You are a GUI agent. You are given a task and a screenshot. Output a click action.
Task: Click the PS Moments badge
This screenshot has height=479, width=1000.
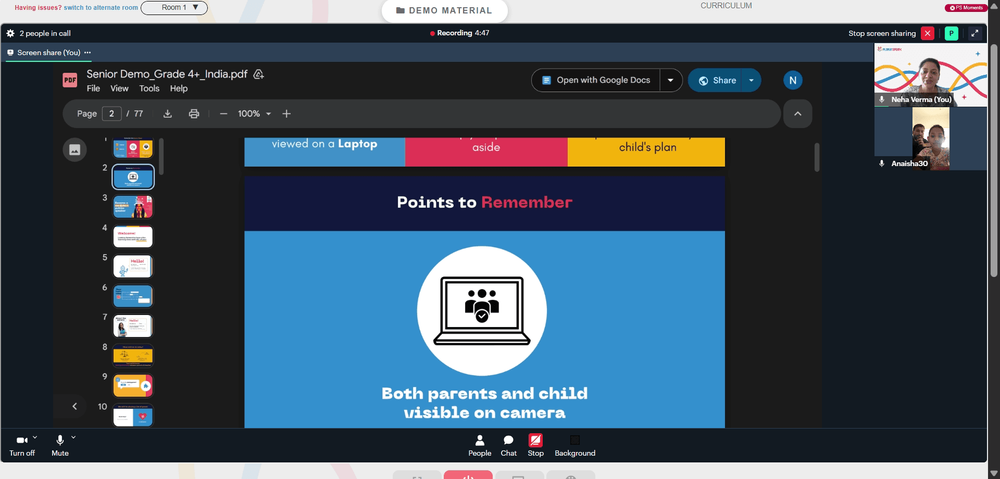[967, 8]
